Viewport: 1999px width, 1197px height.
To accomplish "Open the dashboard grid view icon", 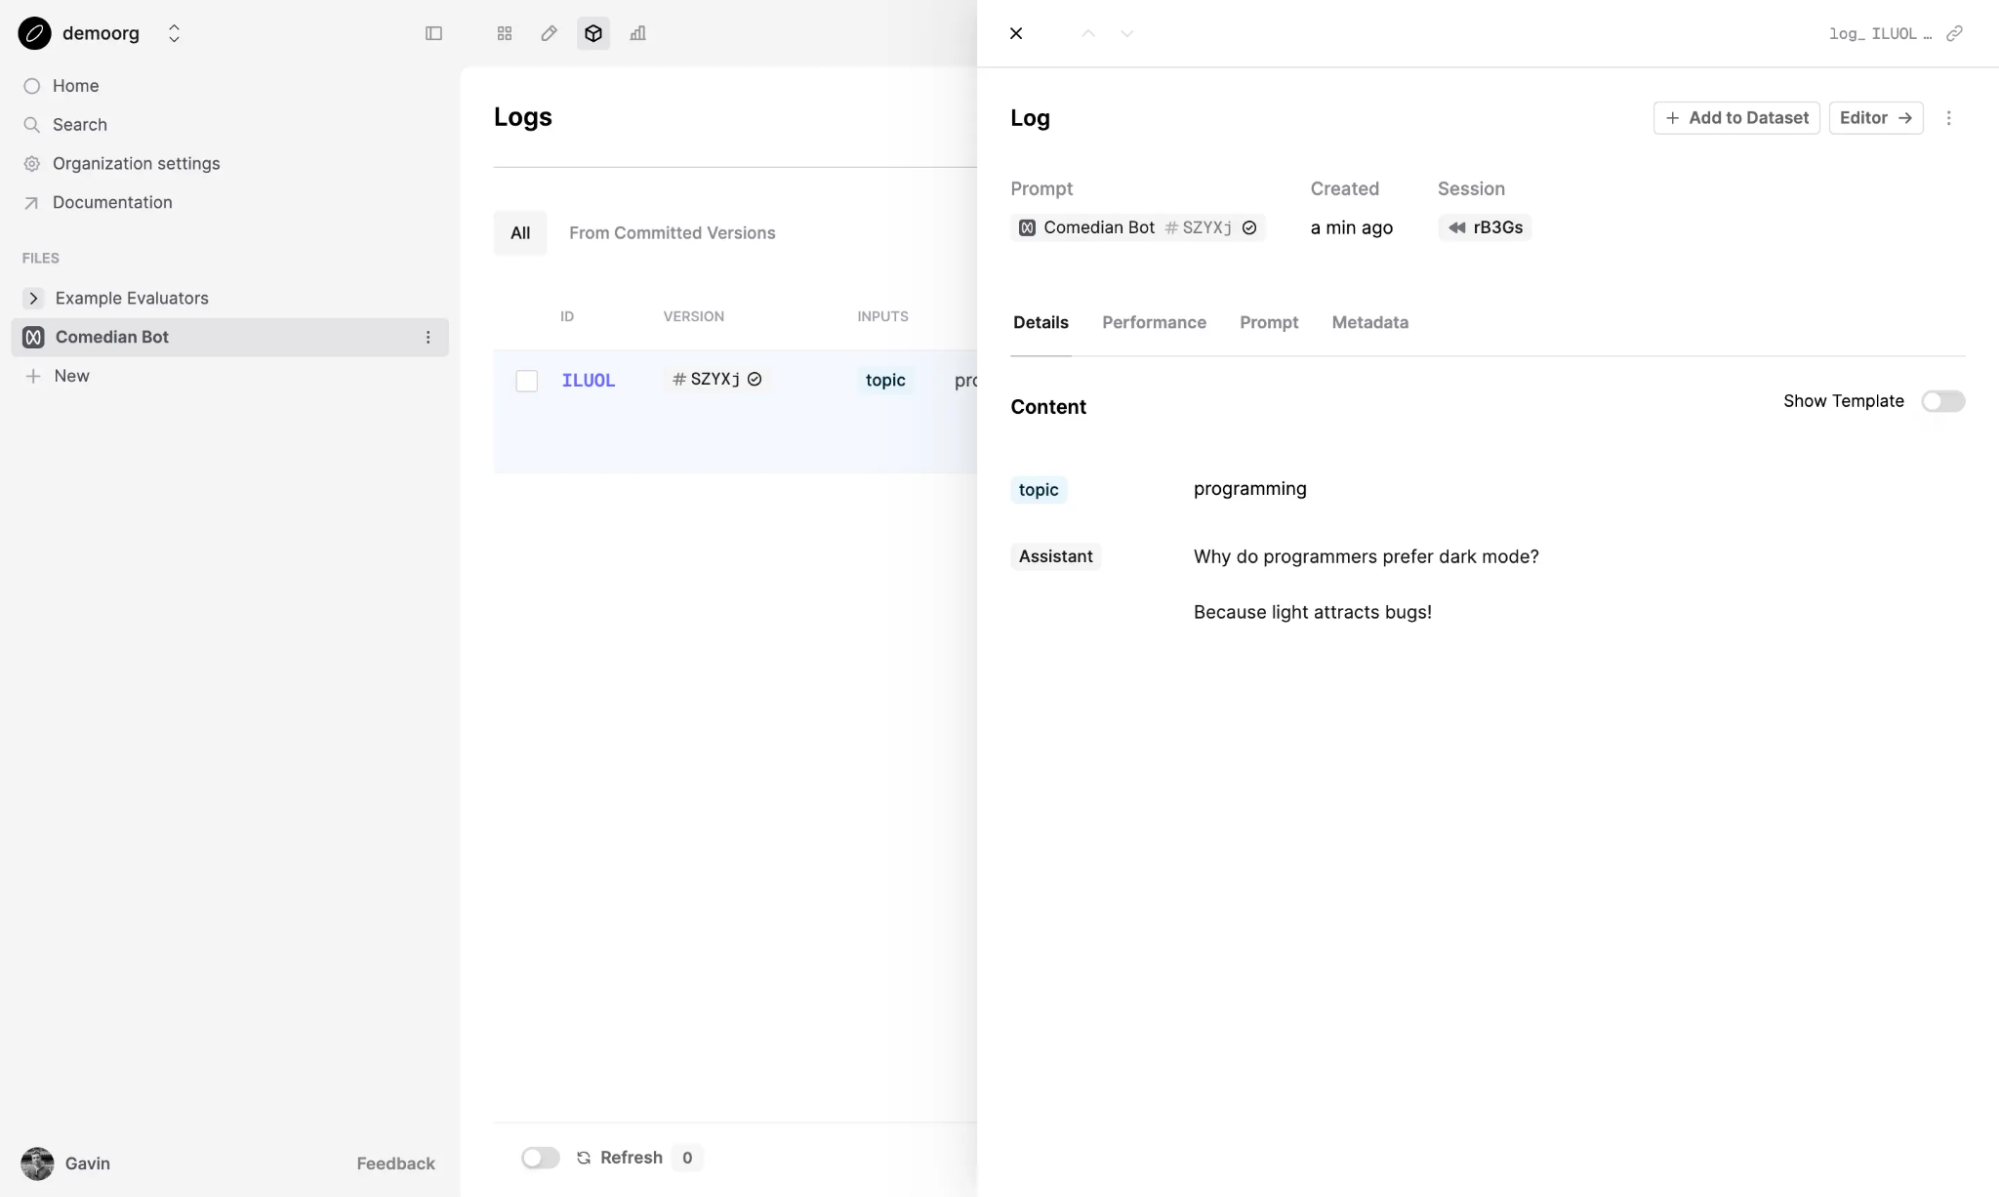I will coord(504,33).
